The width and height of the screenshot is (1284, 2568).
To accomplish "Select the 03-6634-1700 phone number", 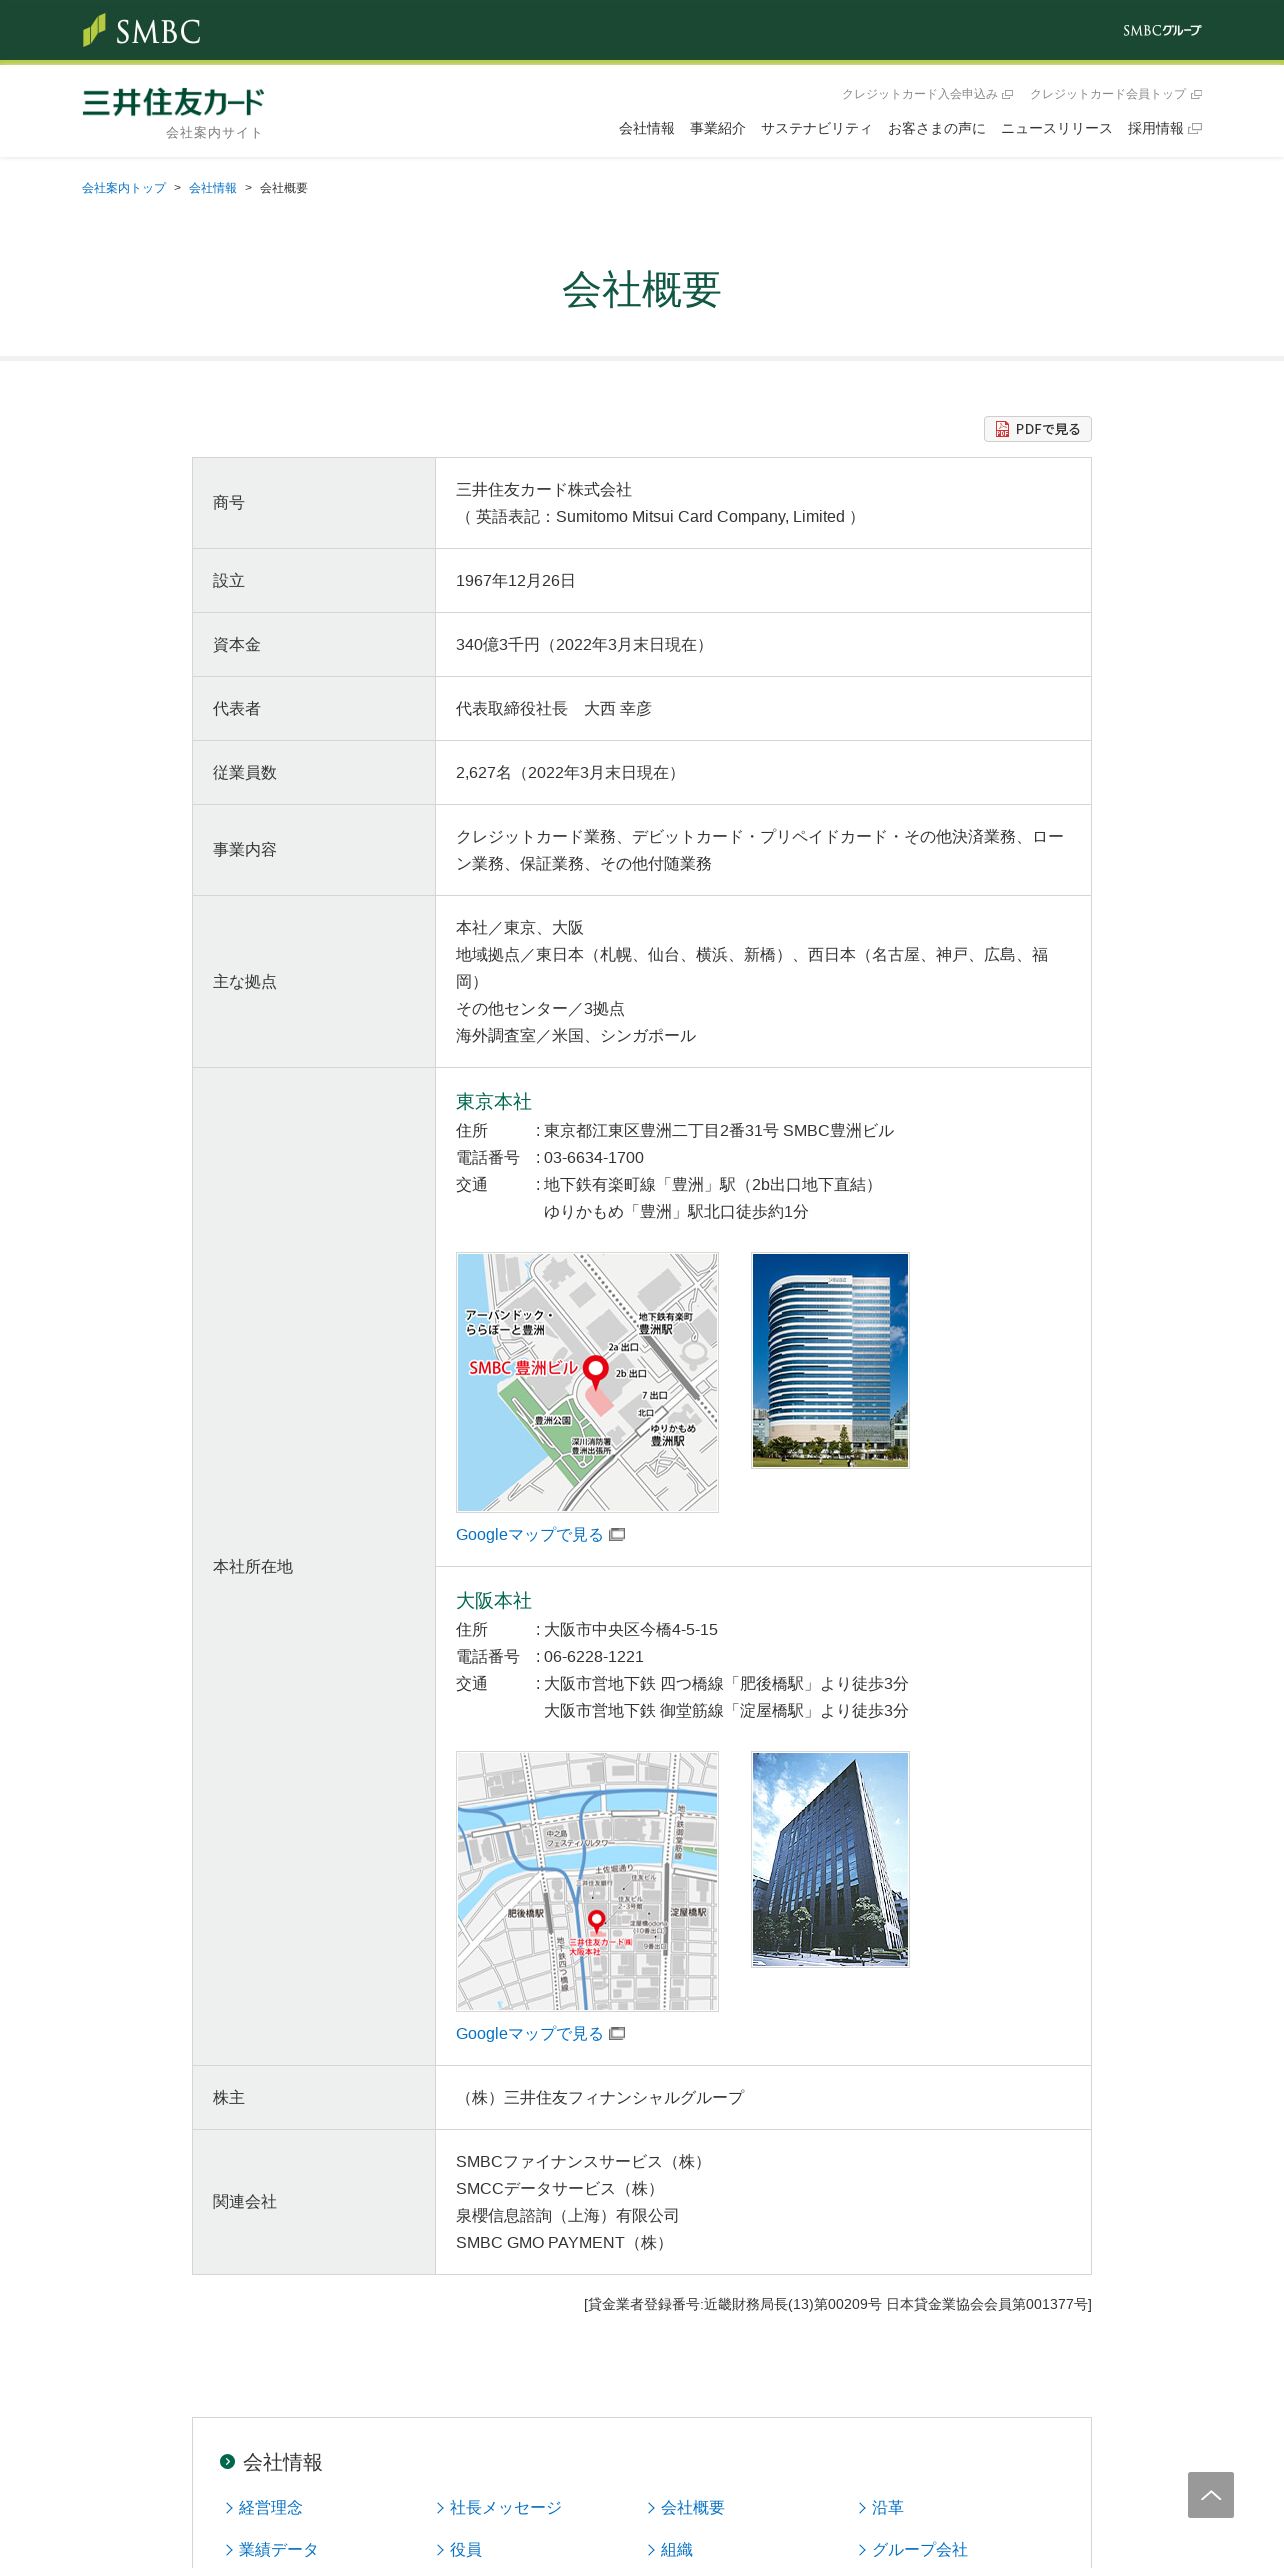I will point(594,1158).
